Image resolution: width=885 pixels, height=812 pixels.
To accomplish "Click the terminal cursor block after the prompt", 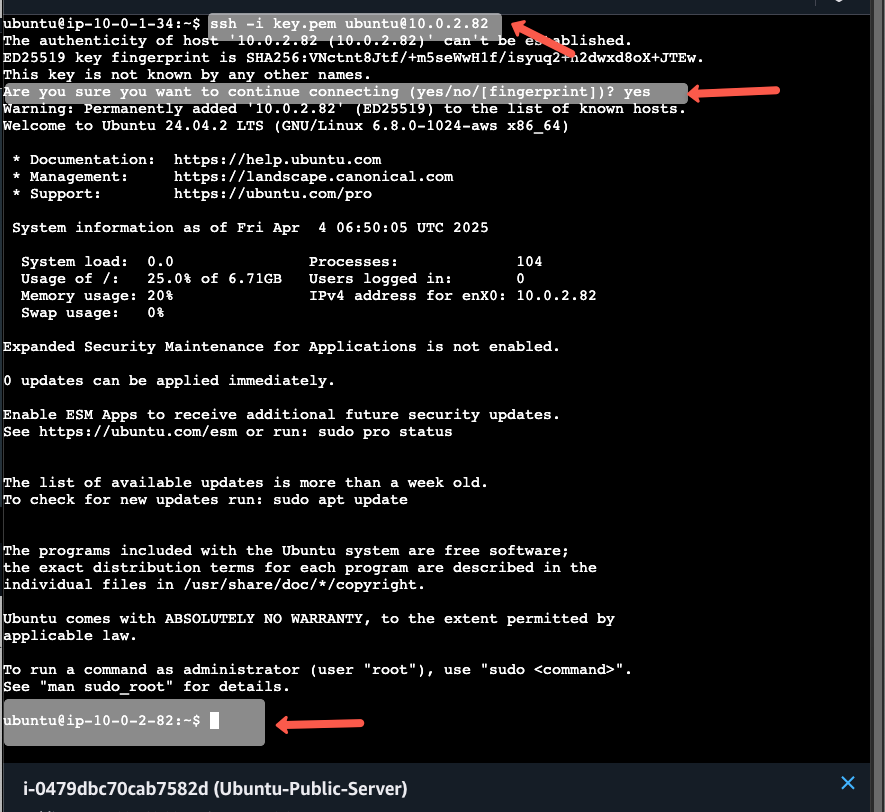I will (214, 721).
